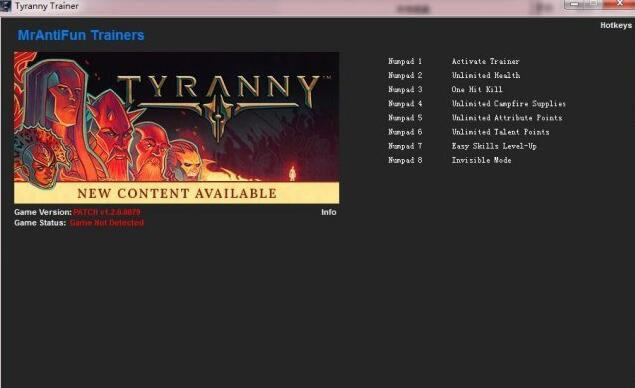Image resolution: width=635 pixels, height=388 pixels.
Task: Click the Numpad 4 hotkey label
Action: coord(405,104)
